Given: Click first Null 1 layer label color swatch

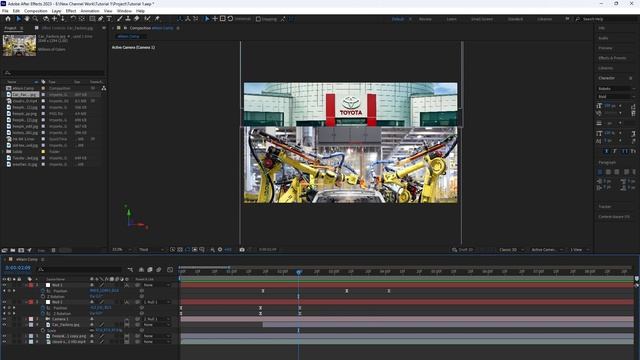Looking at the screenshot, I should point(31,285).
